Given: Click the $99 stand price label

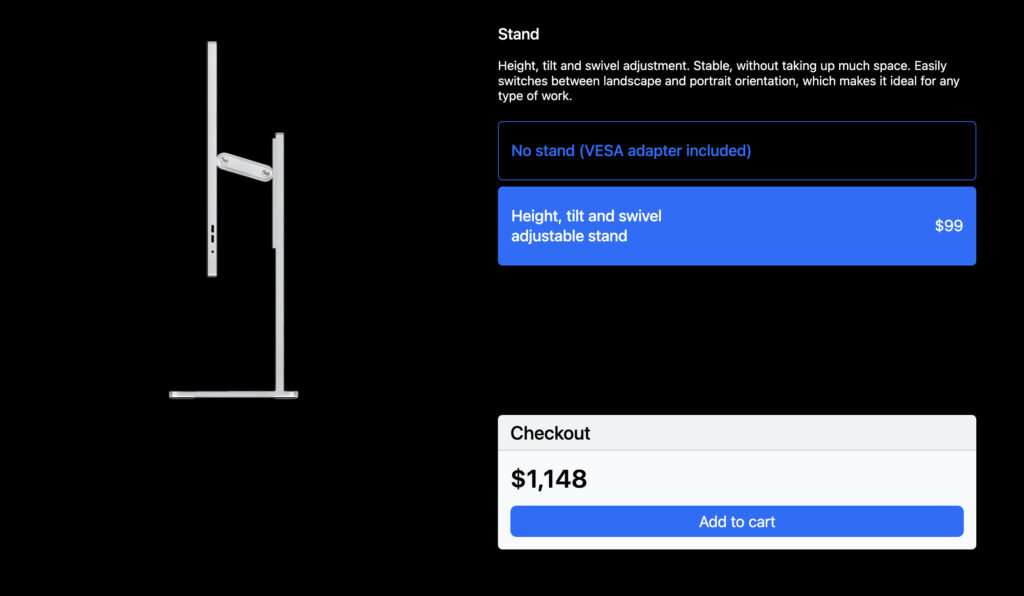Looking at the screenshot, I should point(948,226).
